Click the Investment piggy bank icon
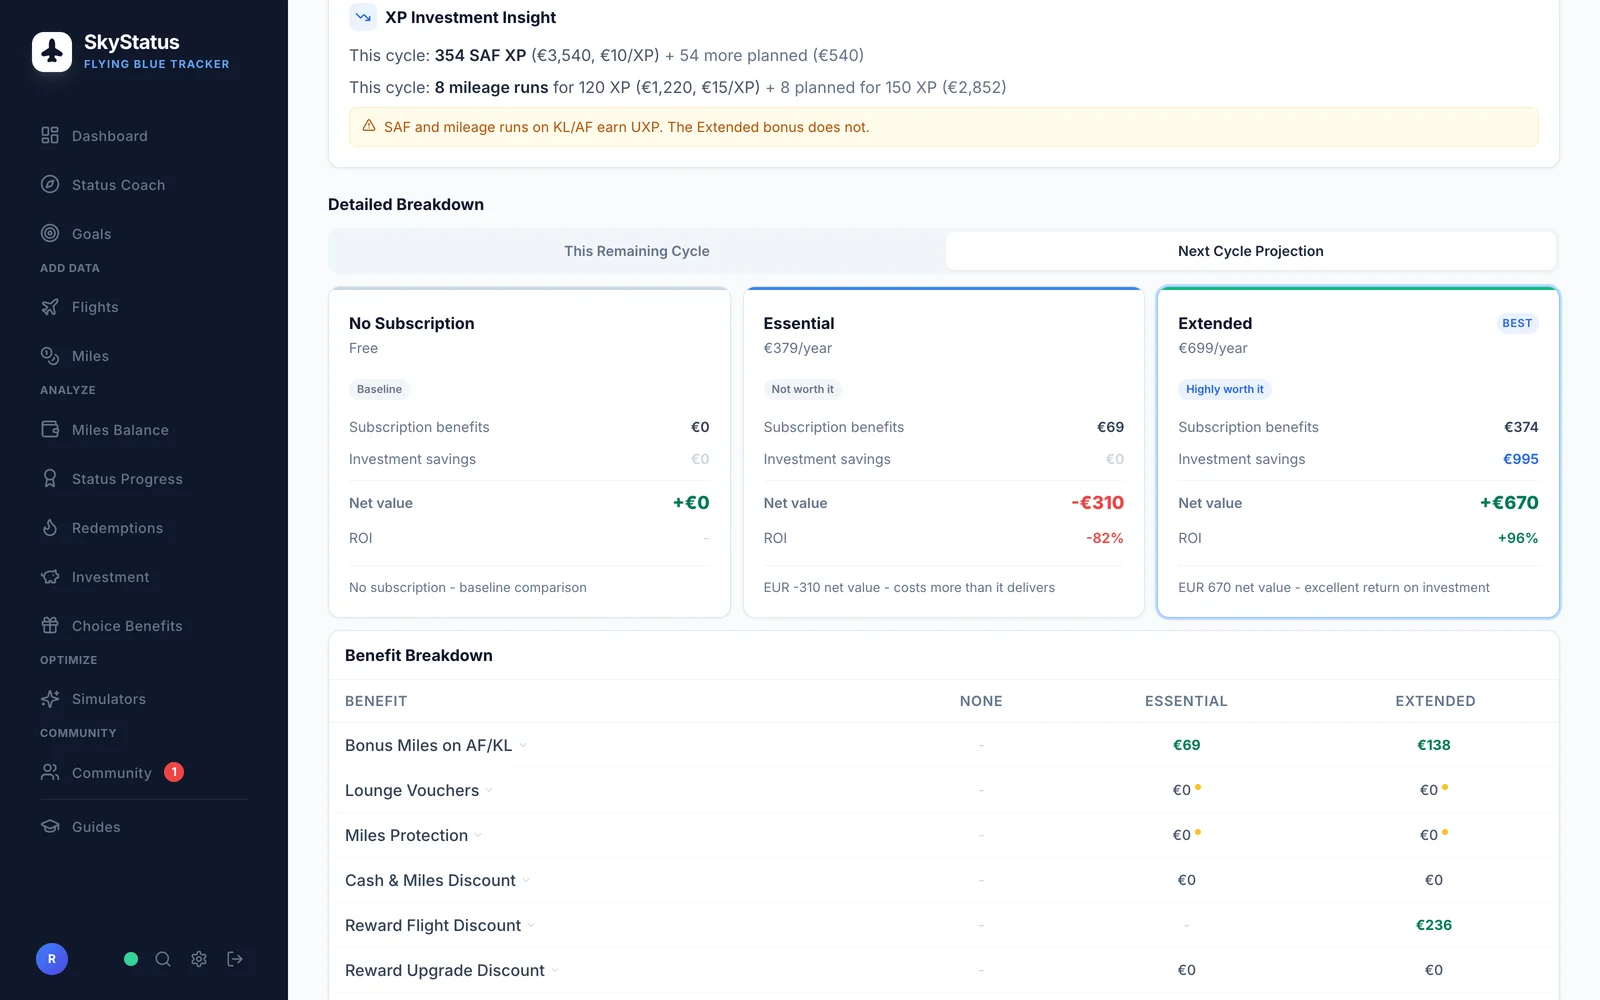Screen dimensions: 1600x1000 point(50,576)
